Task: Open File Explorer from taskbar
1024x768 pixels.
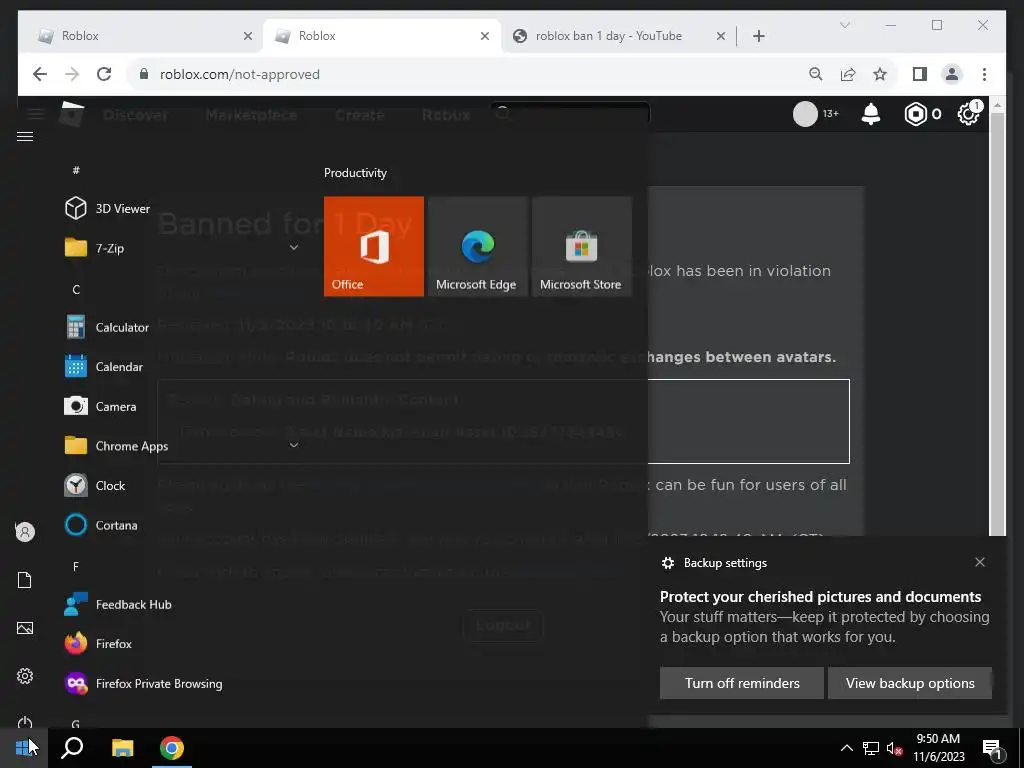Action: 122,748
